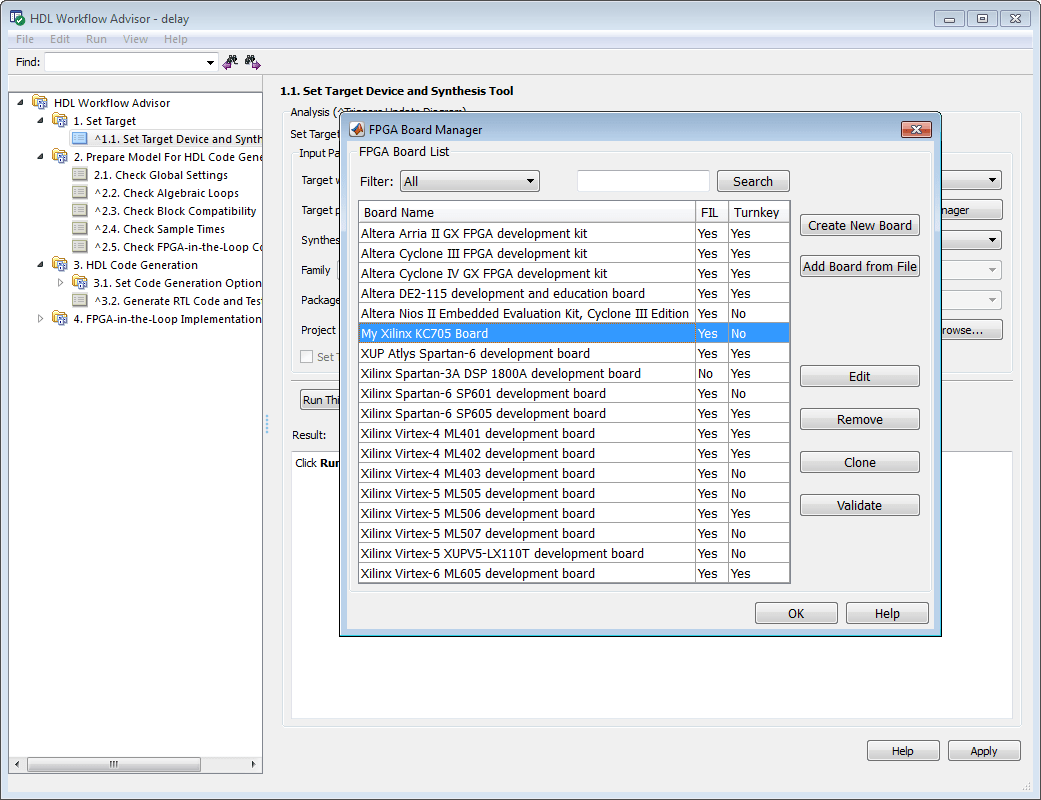The width and height of the screenshot is (1041, 800).
Task: Click folder icon of 3. HDL Code Generation
Action: click(x=60, y=264)
